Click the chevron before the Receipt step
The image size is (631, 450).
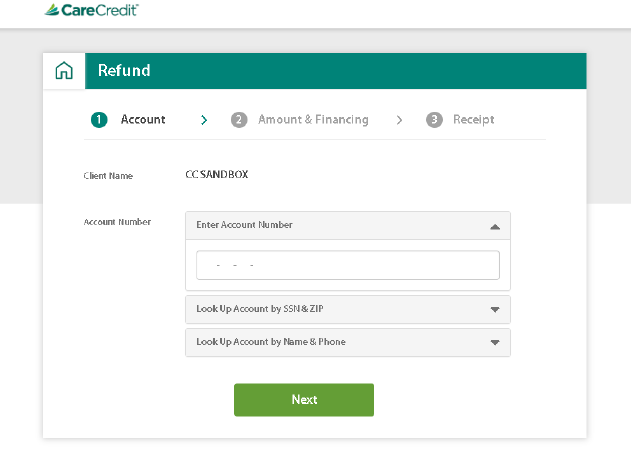[x=399, y=120]
